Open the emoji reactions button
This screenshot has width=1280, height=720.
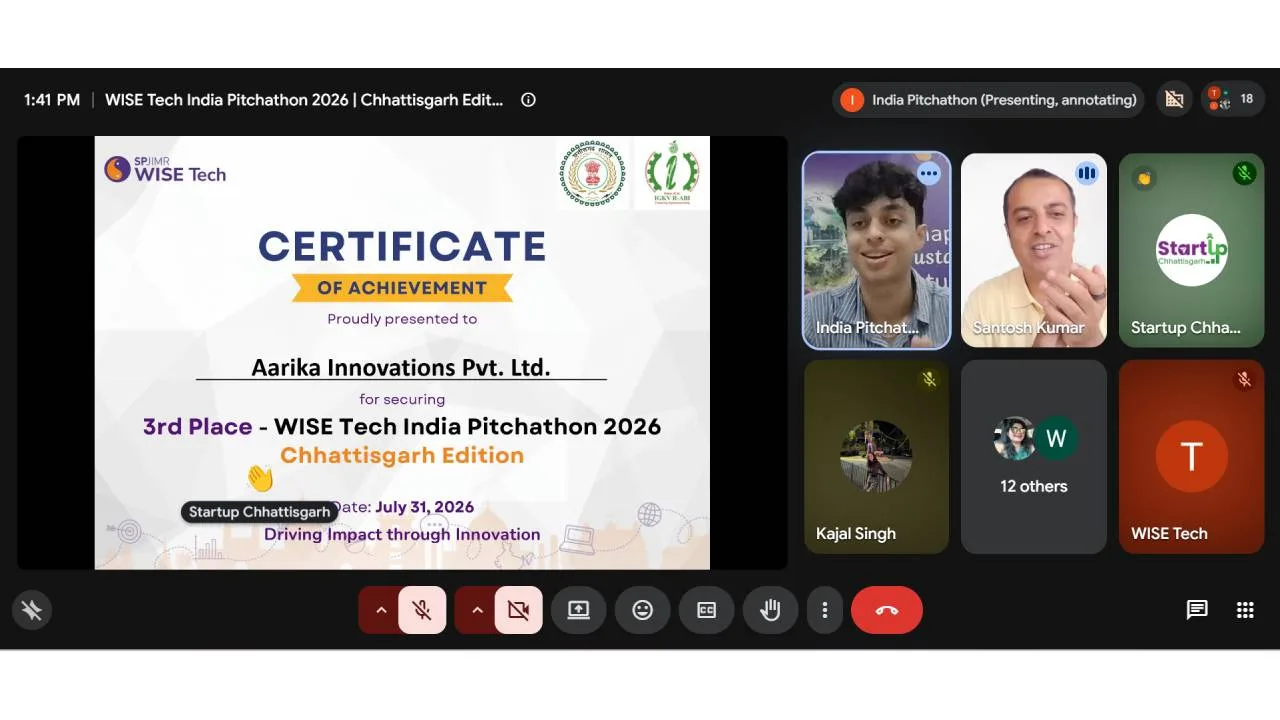pos(643,610)
